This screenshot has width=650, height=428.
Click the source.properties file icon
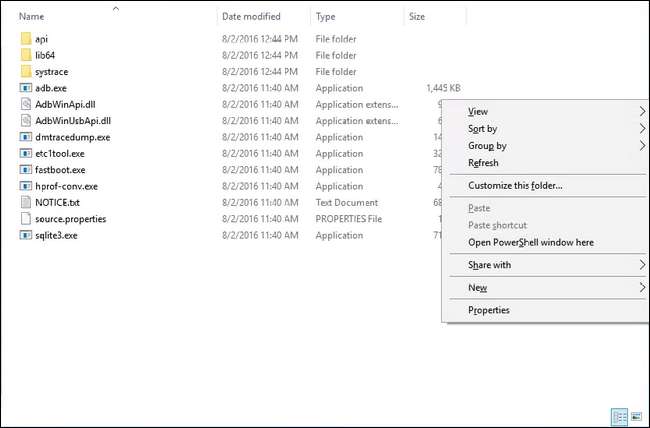coord(26,219)
